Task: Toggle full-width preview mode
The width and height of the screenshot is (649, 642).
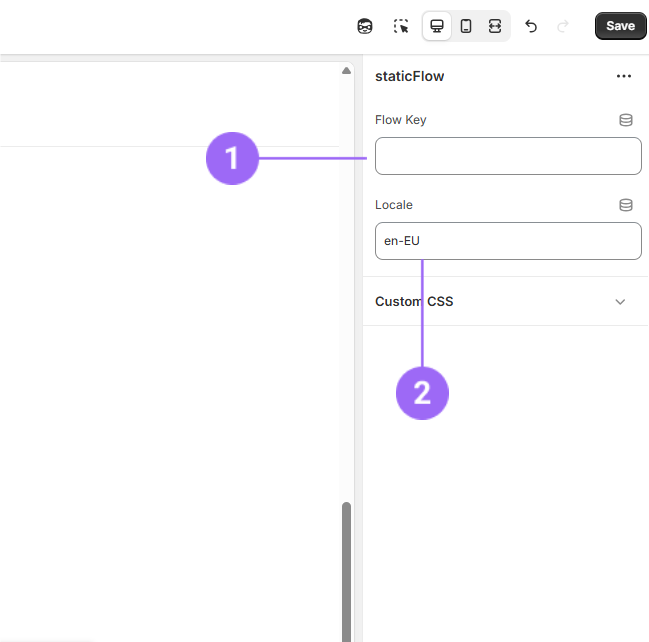Action: click(x=494, y=26)
